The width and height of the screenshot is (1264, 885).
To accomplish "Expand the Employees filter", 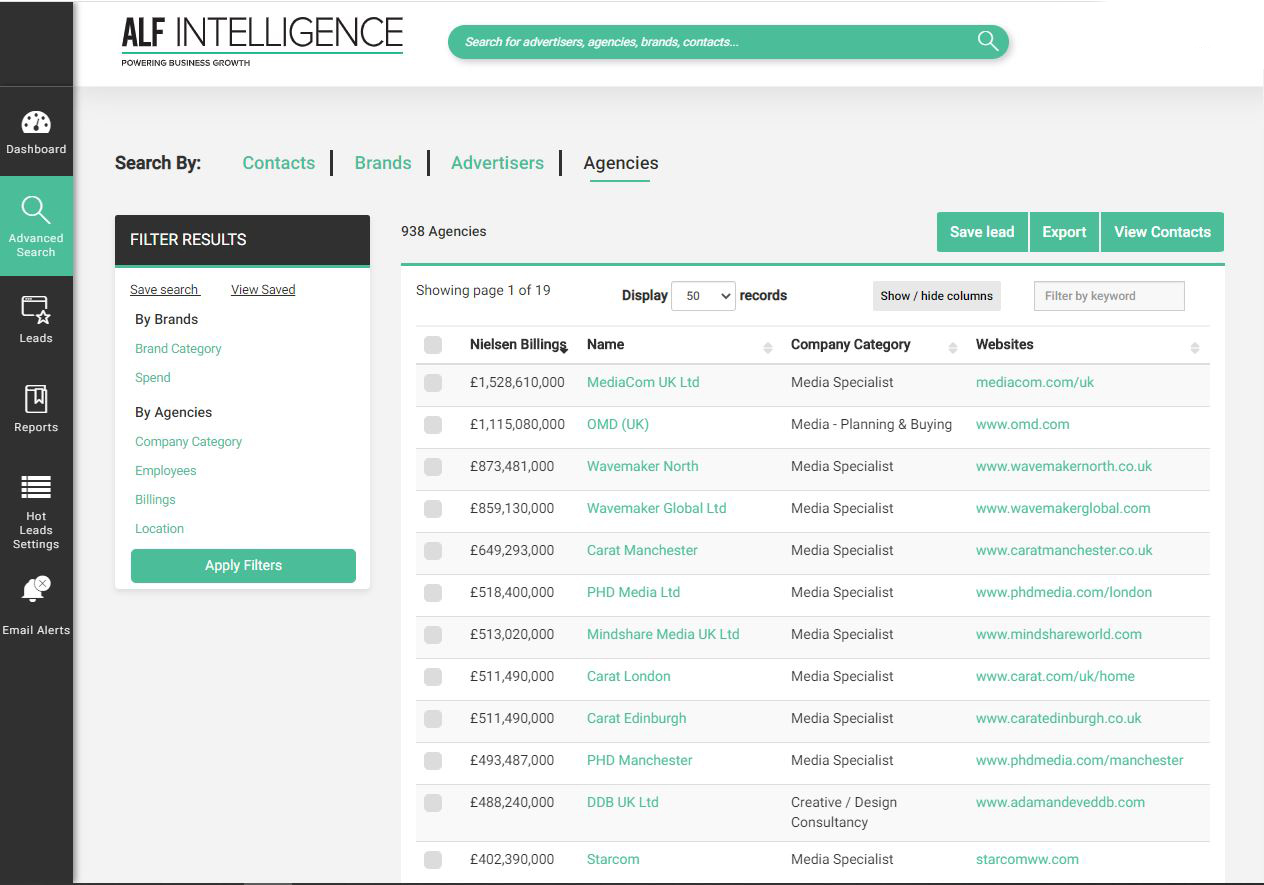I will (166, 471).
